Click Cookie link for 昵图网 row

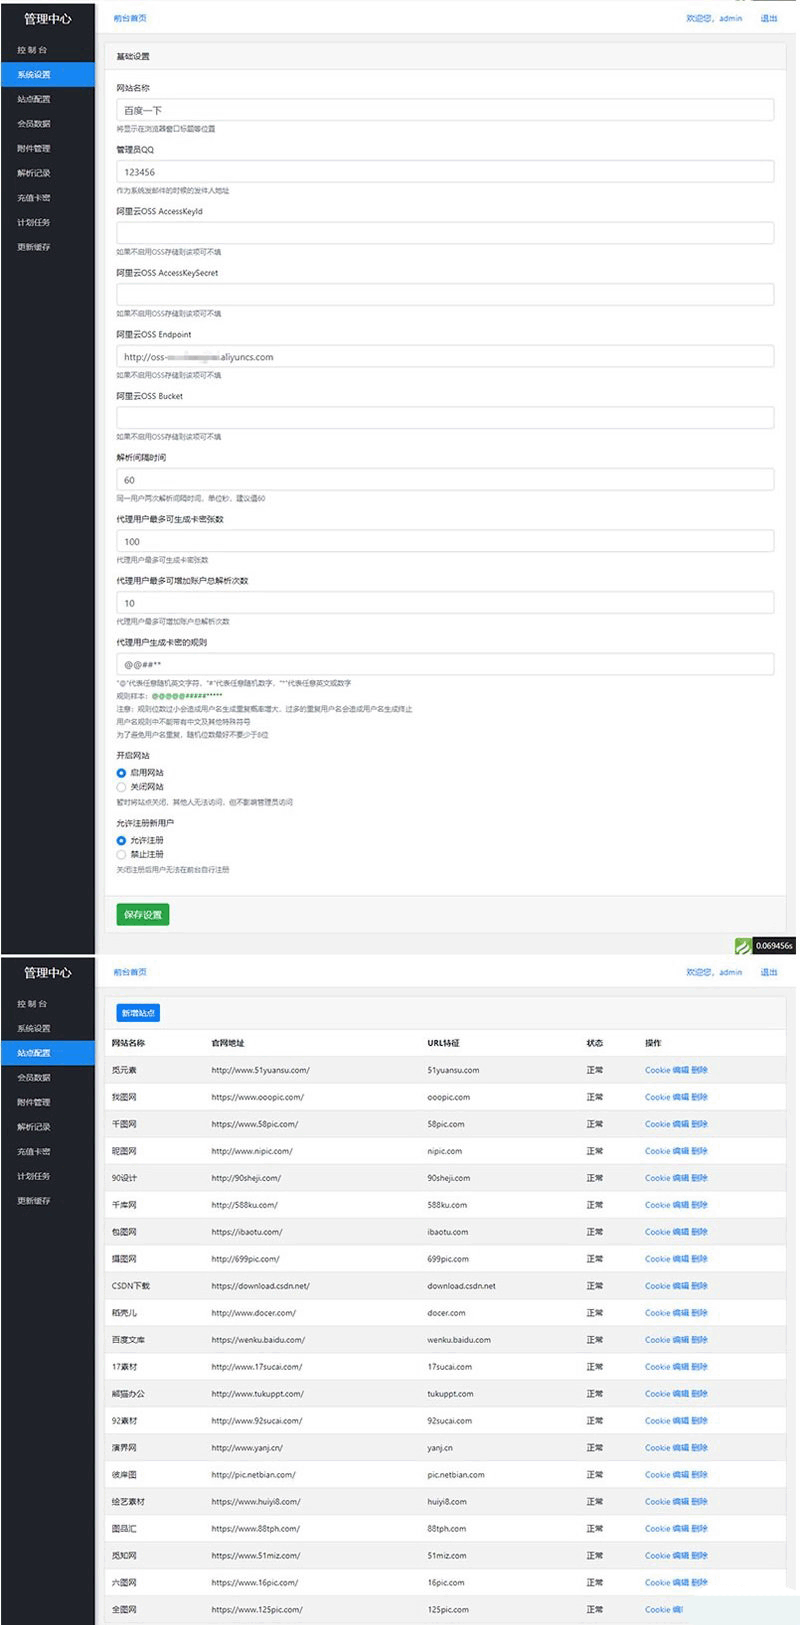pos(657,1151)
